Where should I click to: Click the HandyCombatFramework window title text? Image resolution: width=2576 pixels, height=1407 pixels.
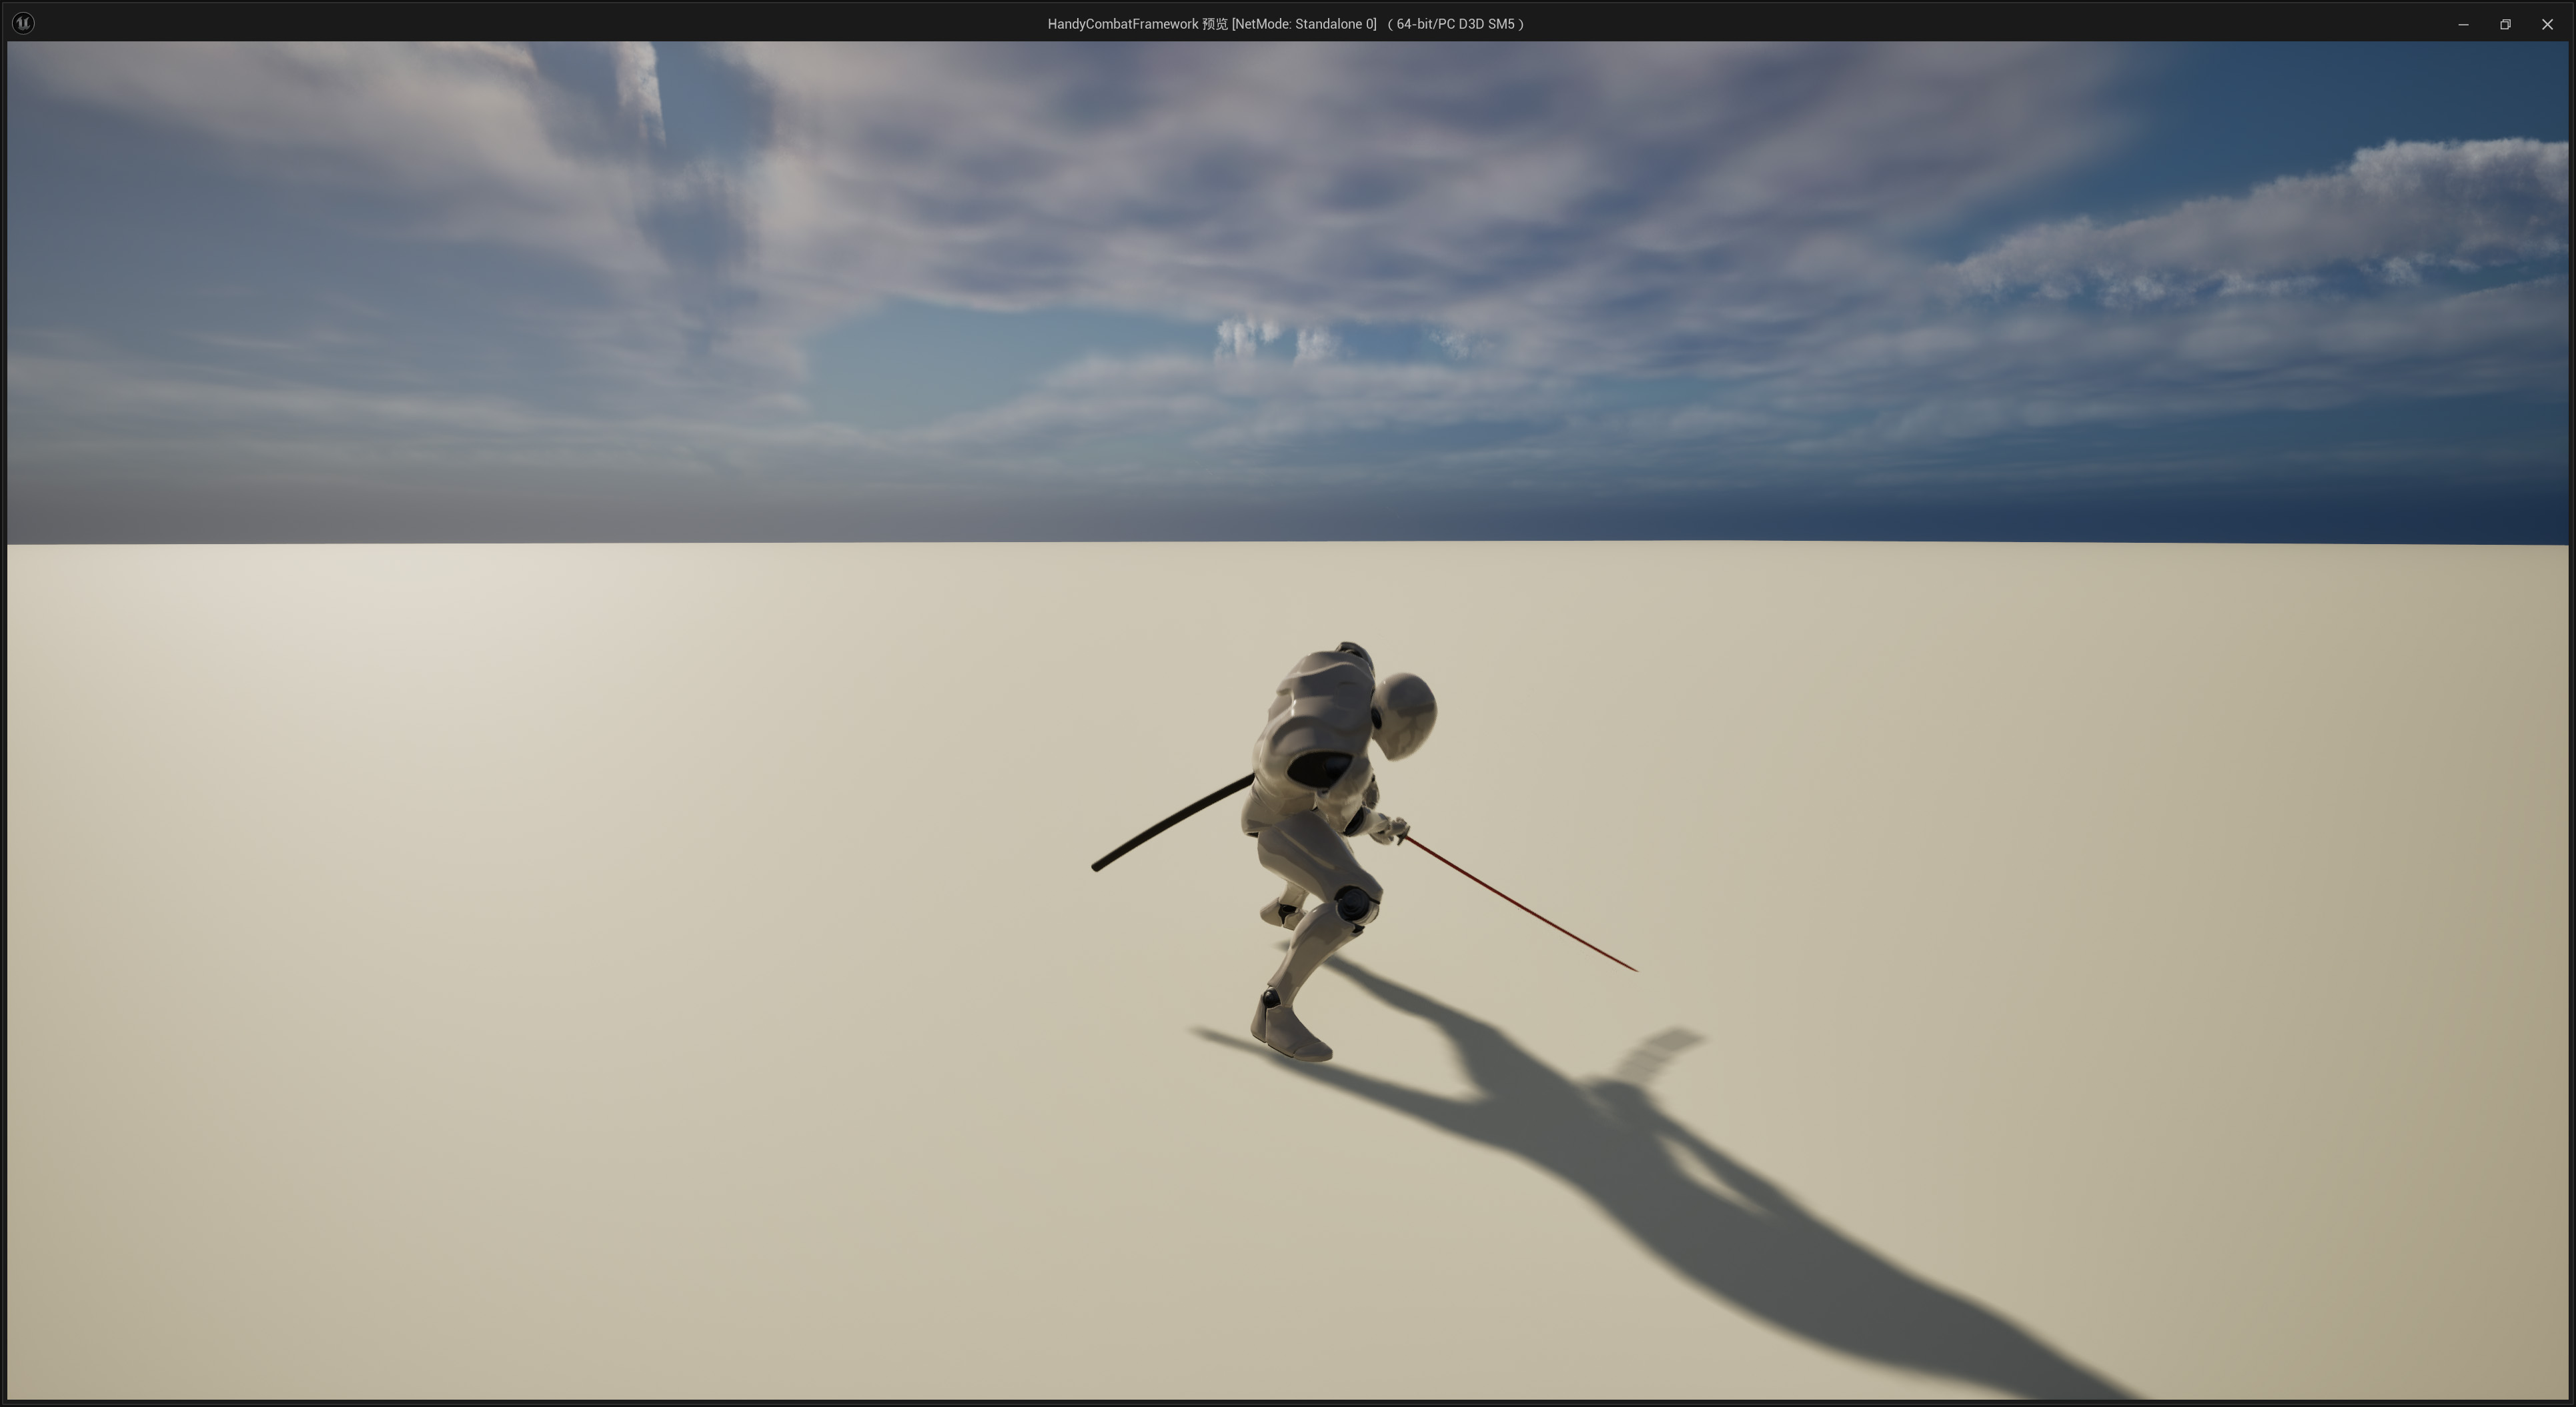(x=1286, y=24)
